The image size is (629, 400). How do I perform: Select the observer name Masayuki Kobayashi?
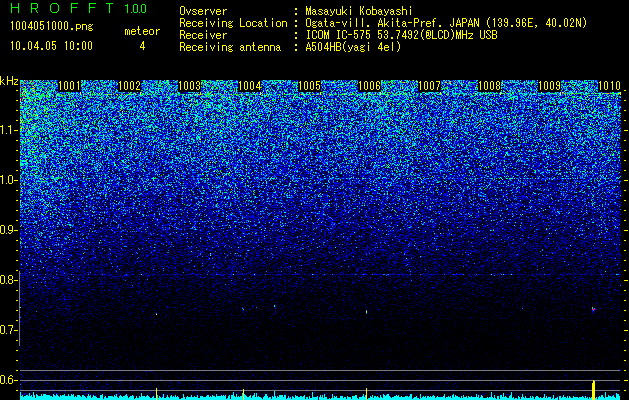[359, 11]
